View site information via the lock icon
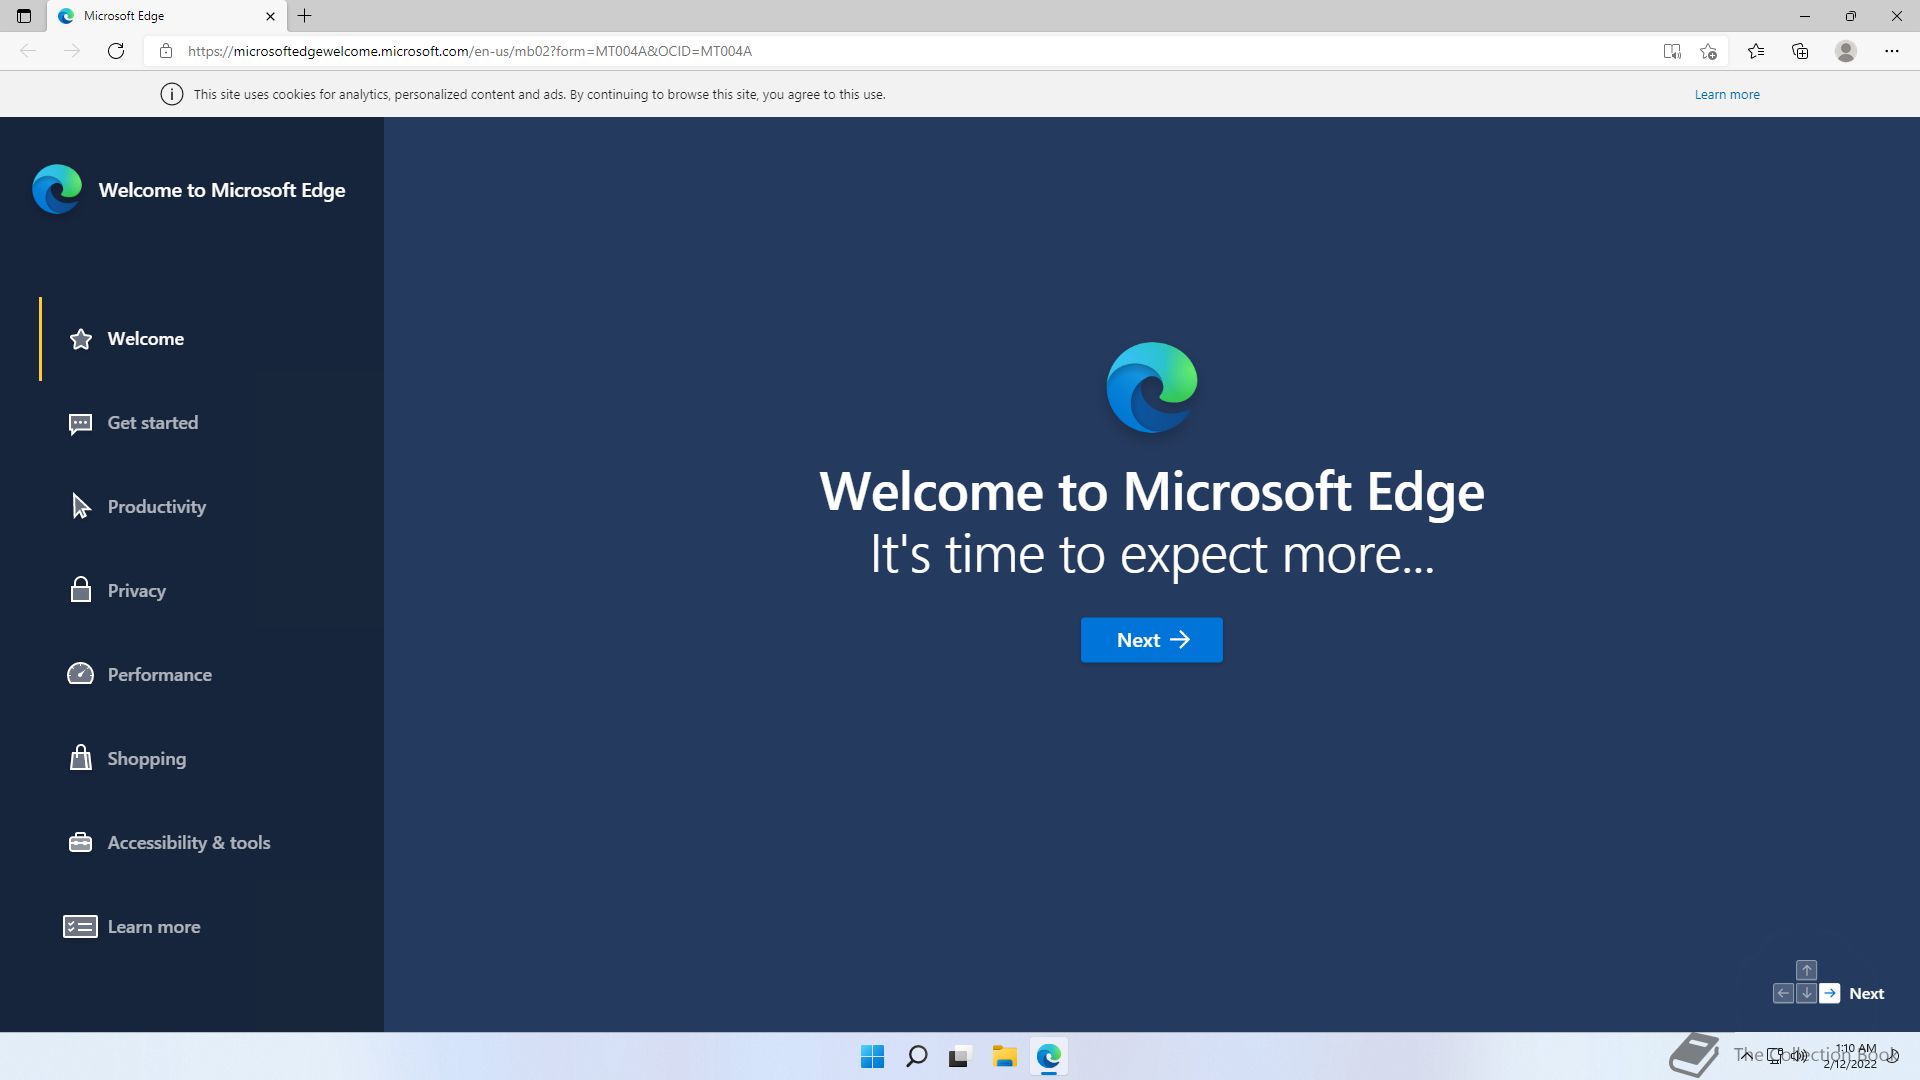The image size is (1920, 1080). (x=166, y=51)
